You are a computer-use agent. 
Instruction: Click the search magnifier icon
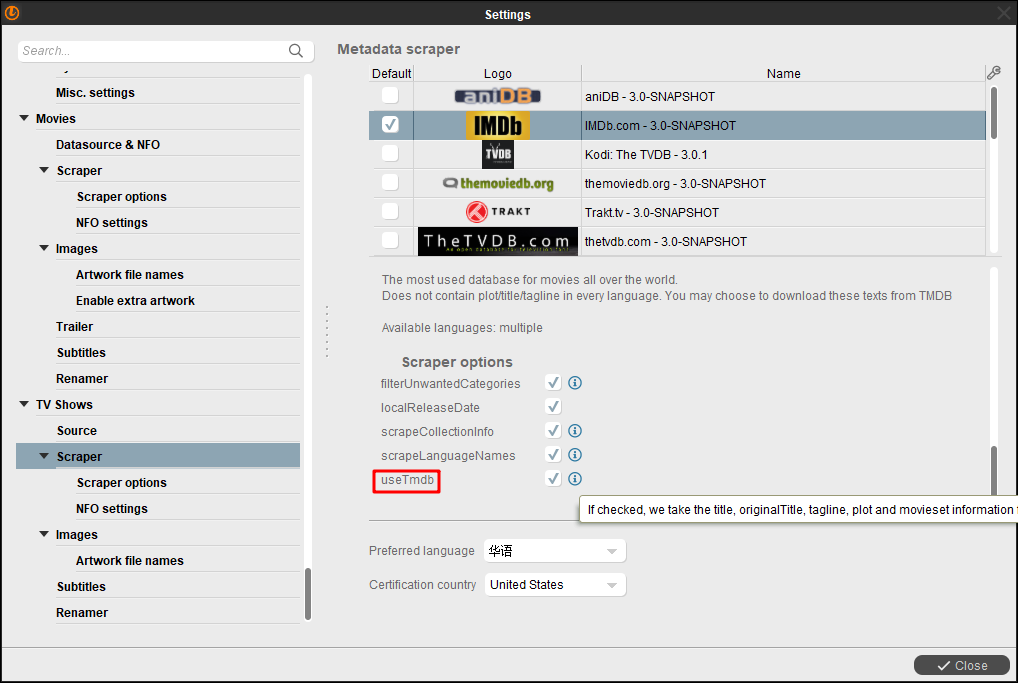pyautogui.click(x=295, y=51)
